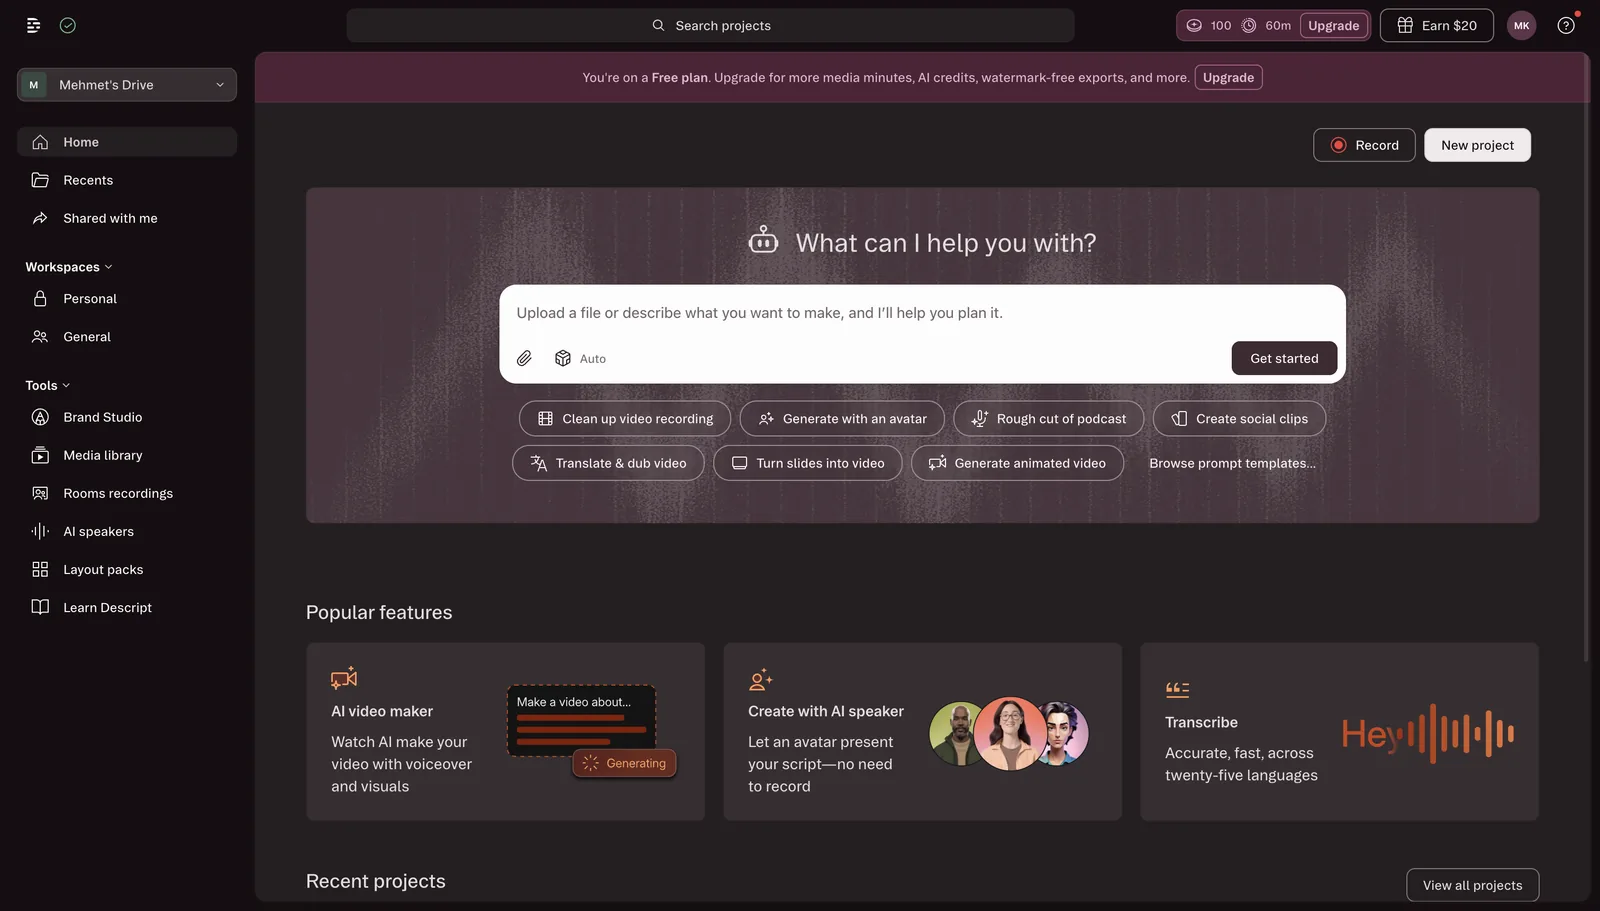This screenshot has height=911, width=1600.
Task: Open the MK user avatar menu
Action: tap(1521, 25)
